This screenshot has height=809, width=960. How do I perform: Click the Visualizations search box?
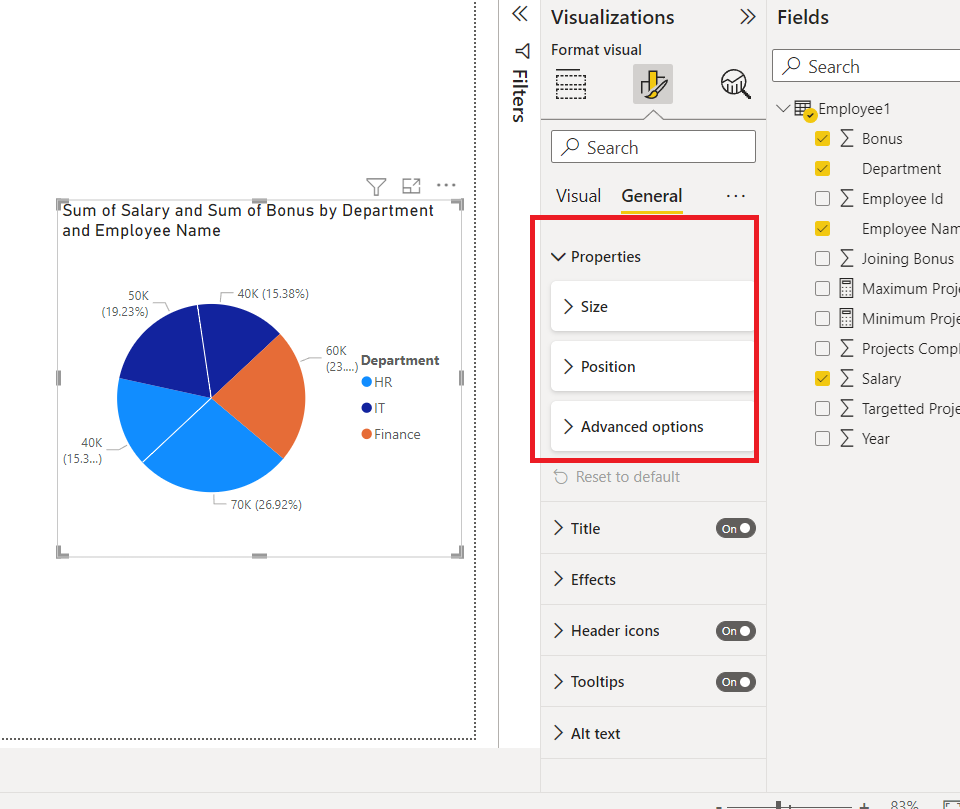[x=653, y=147]
